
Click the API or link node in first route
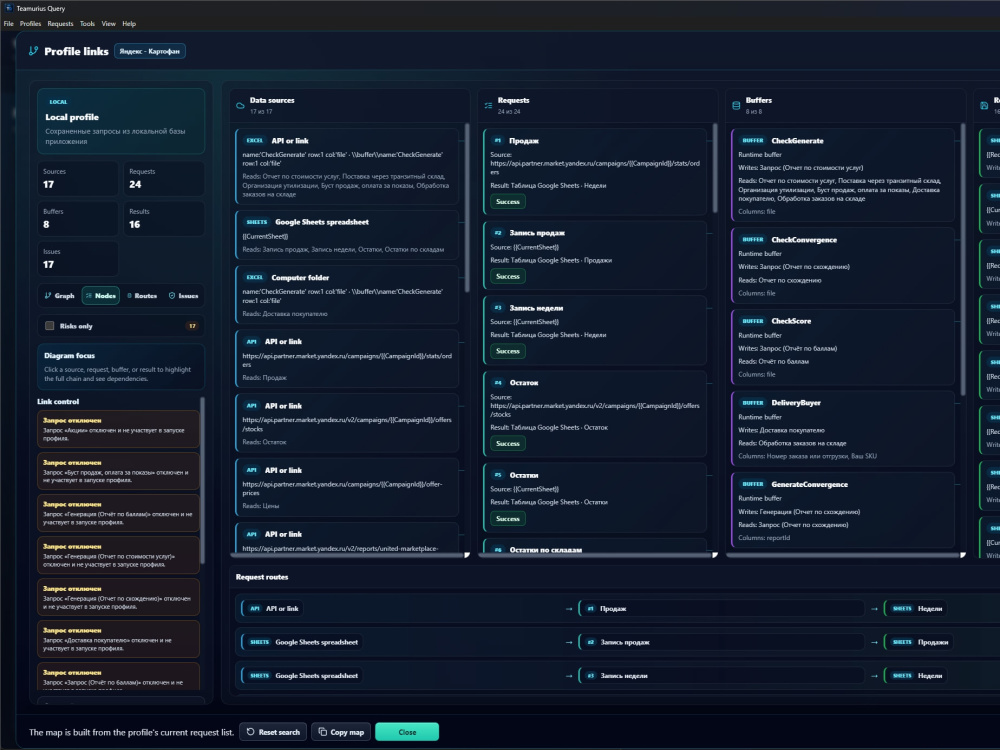[x=272, y=608]
